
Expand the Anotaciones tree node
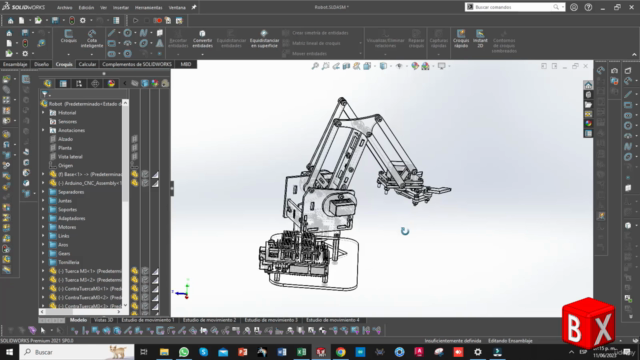(43, 130)
